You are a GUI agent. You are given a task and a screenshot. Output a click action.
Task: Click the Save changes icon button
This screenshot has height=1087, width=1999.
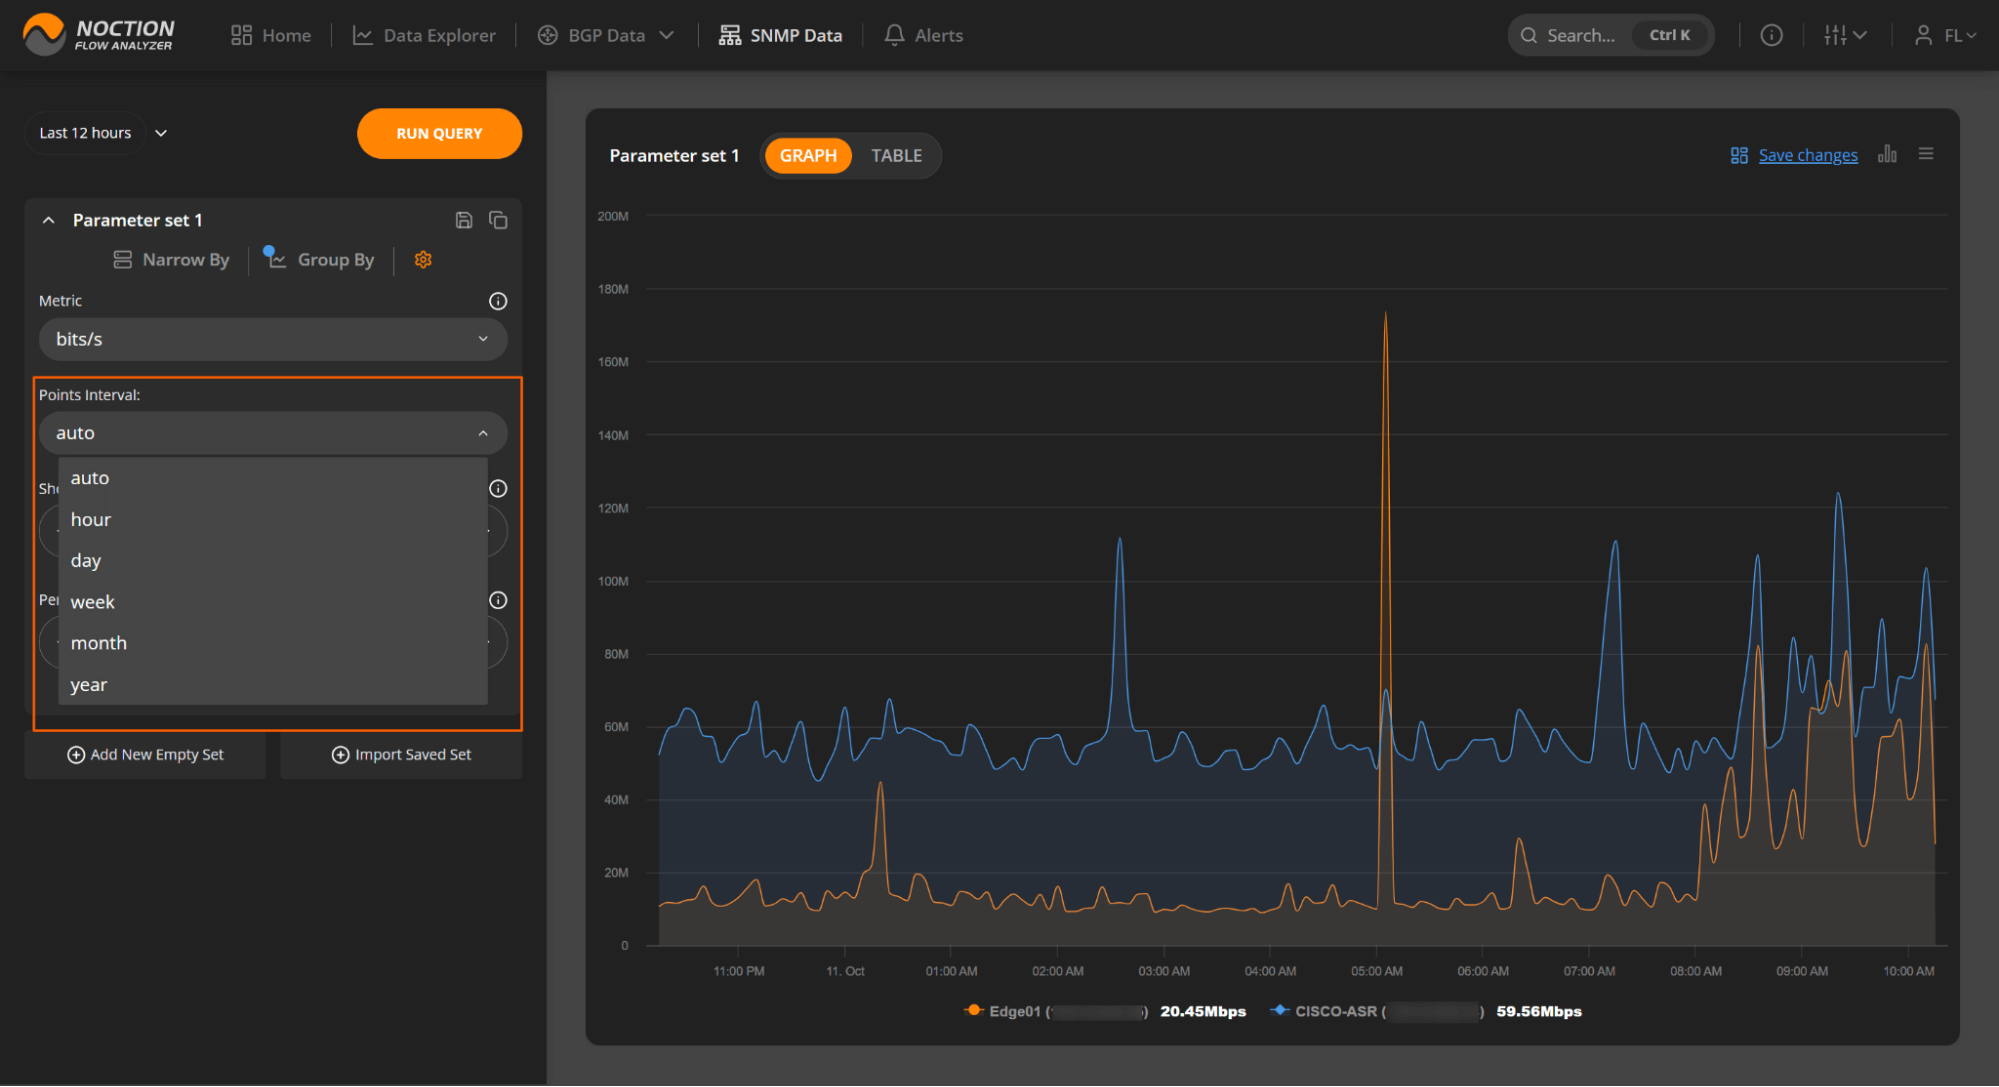[1739, 155]
